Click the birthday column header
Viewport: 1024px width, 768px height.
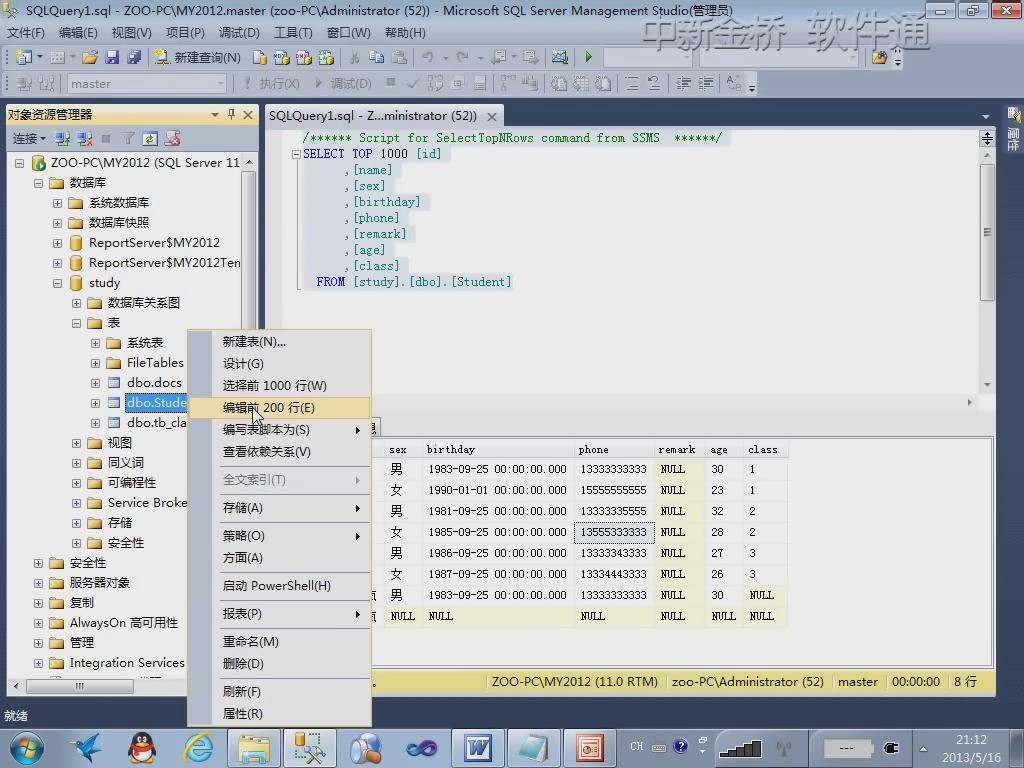point(500,449)
